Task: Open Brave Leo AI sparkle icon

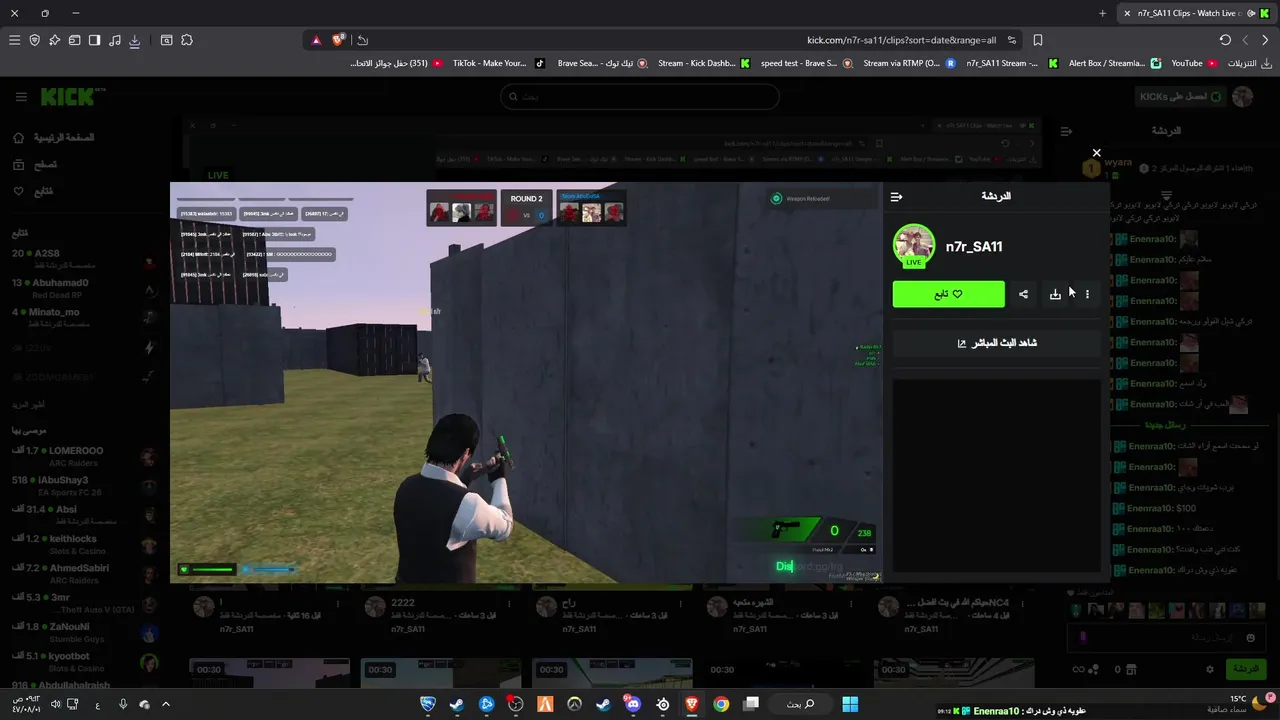Action: [54, 40]
